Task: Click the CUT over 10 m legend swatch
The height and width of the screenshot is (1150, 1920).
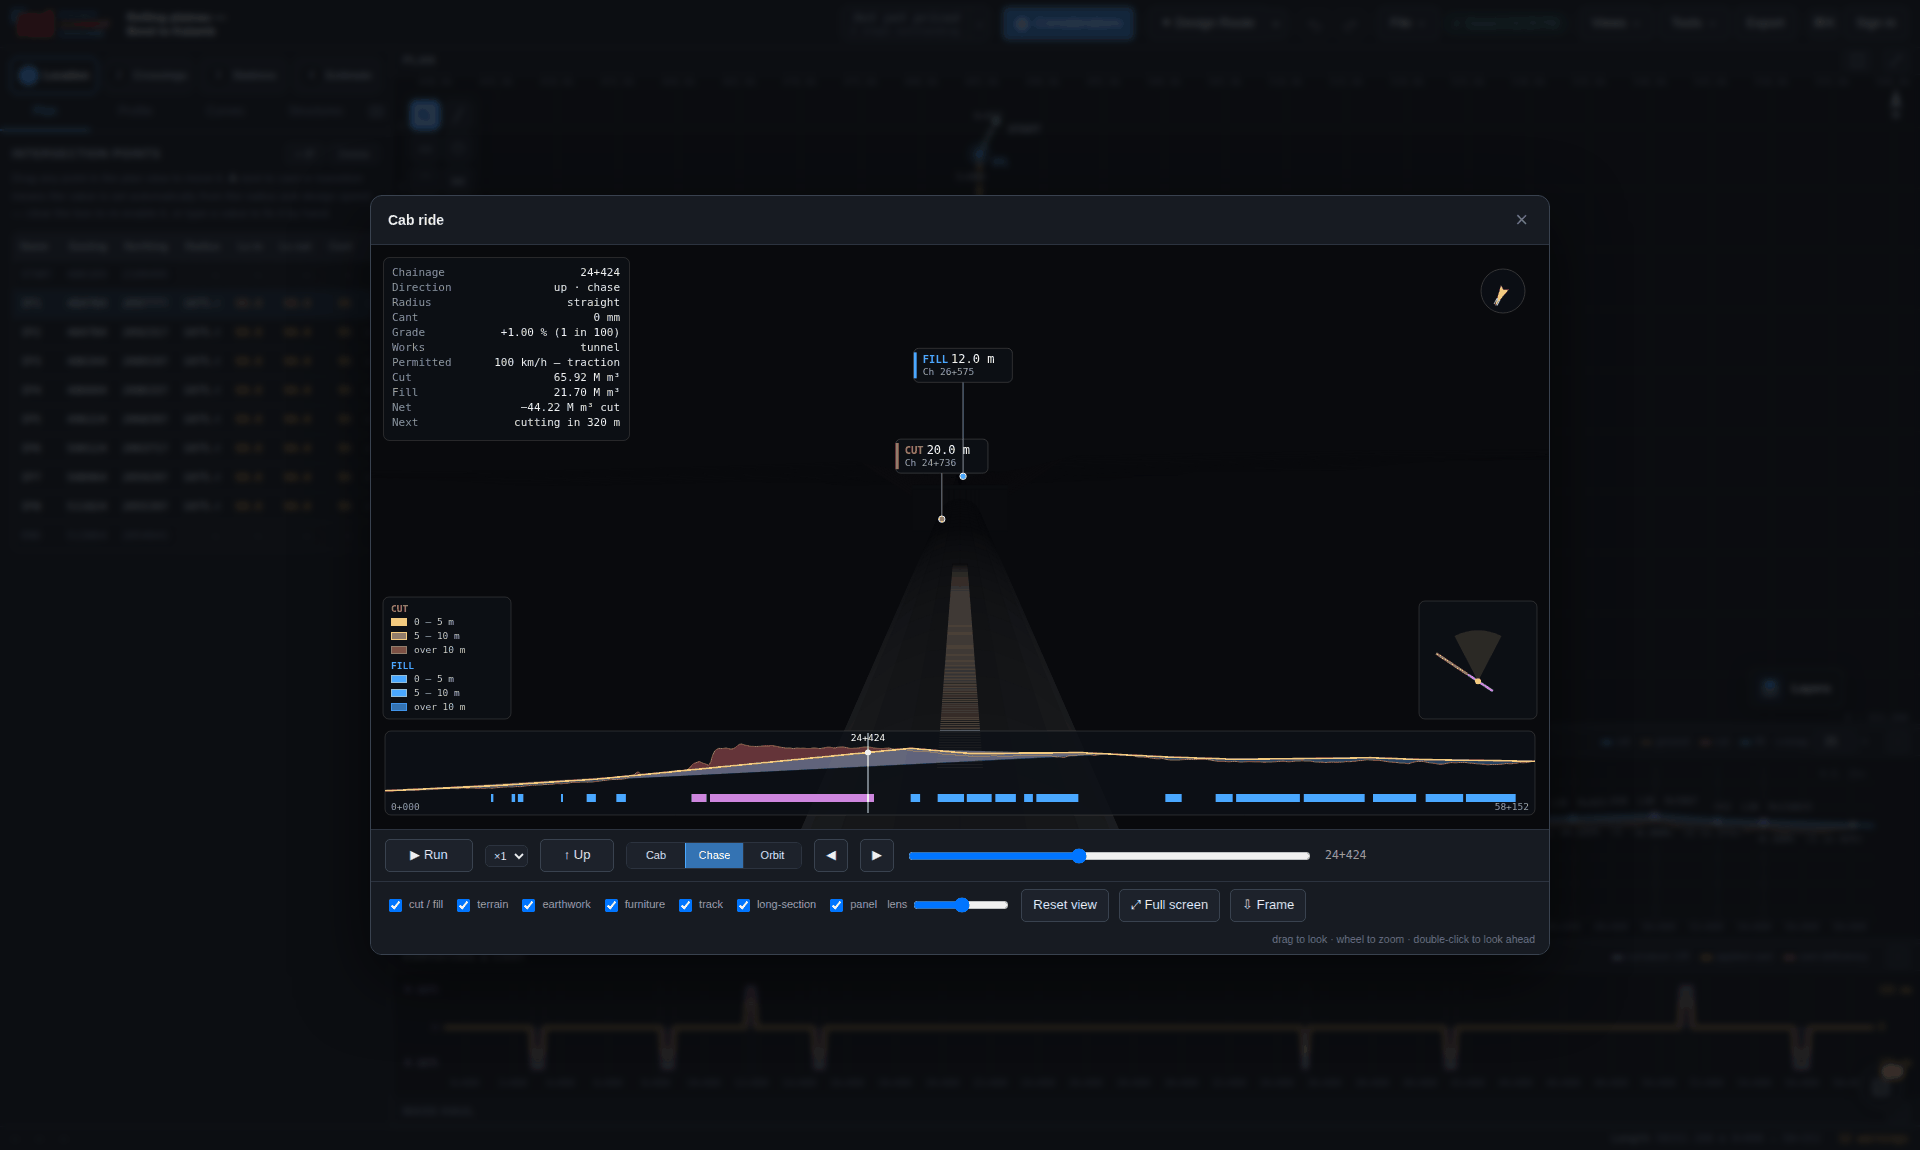Action: click(x=399, y=650)
